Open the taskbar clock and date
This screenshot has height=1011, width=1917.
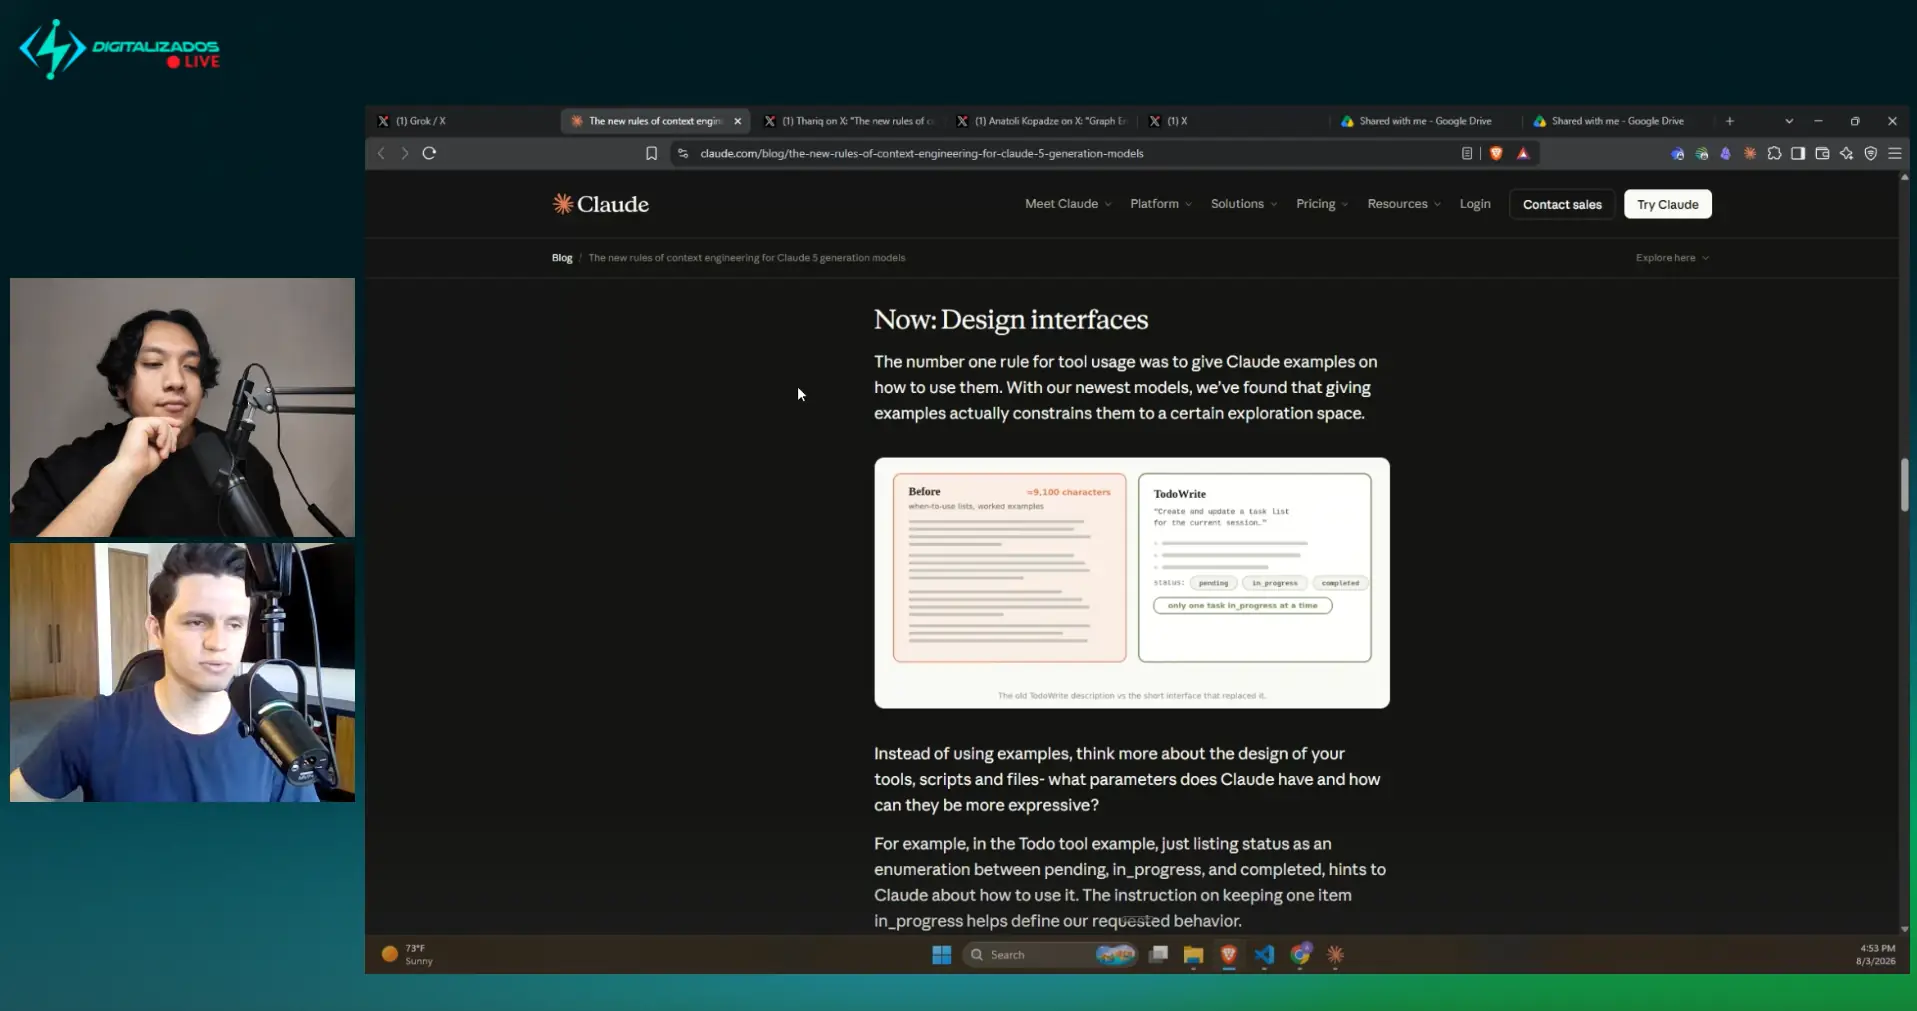1876,955
